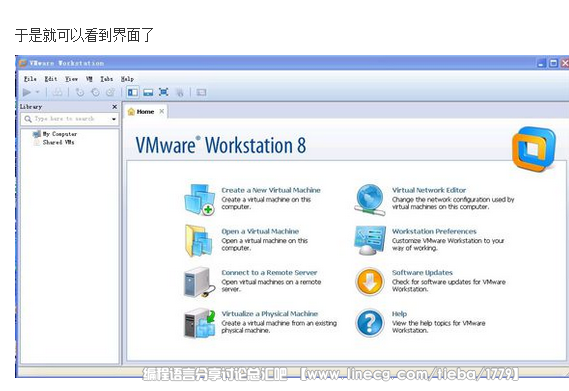
Task: Click the Create a New Virtual Machine link
Action: [x=271, y=190]
